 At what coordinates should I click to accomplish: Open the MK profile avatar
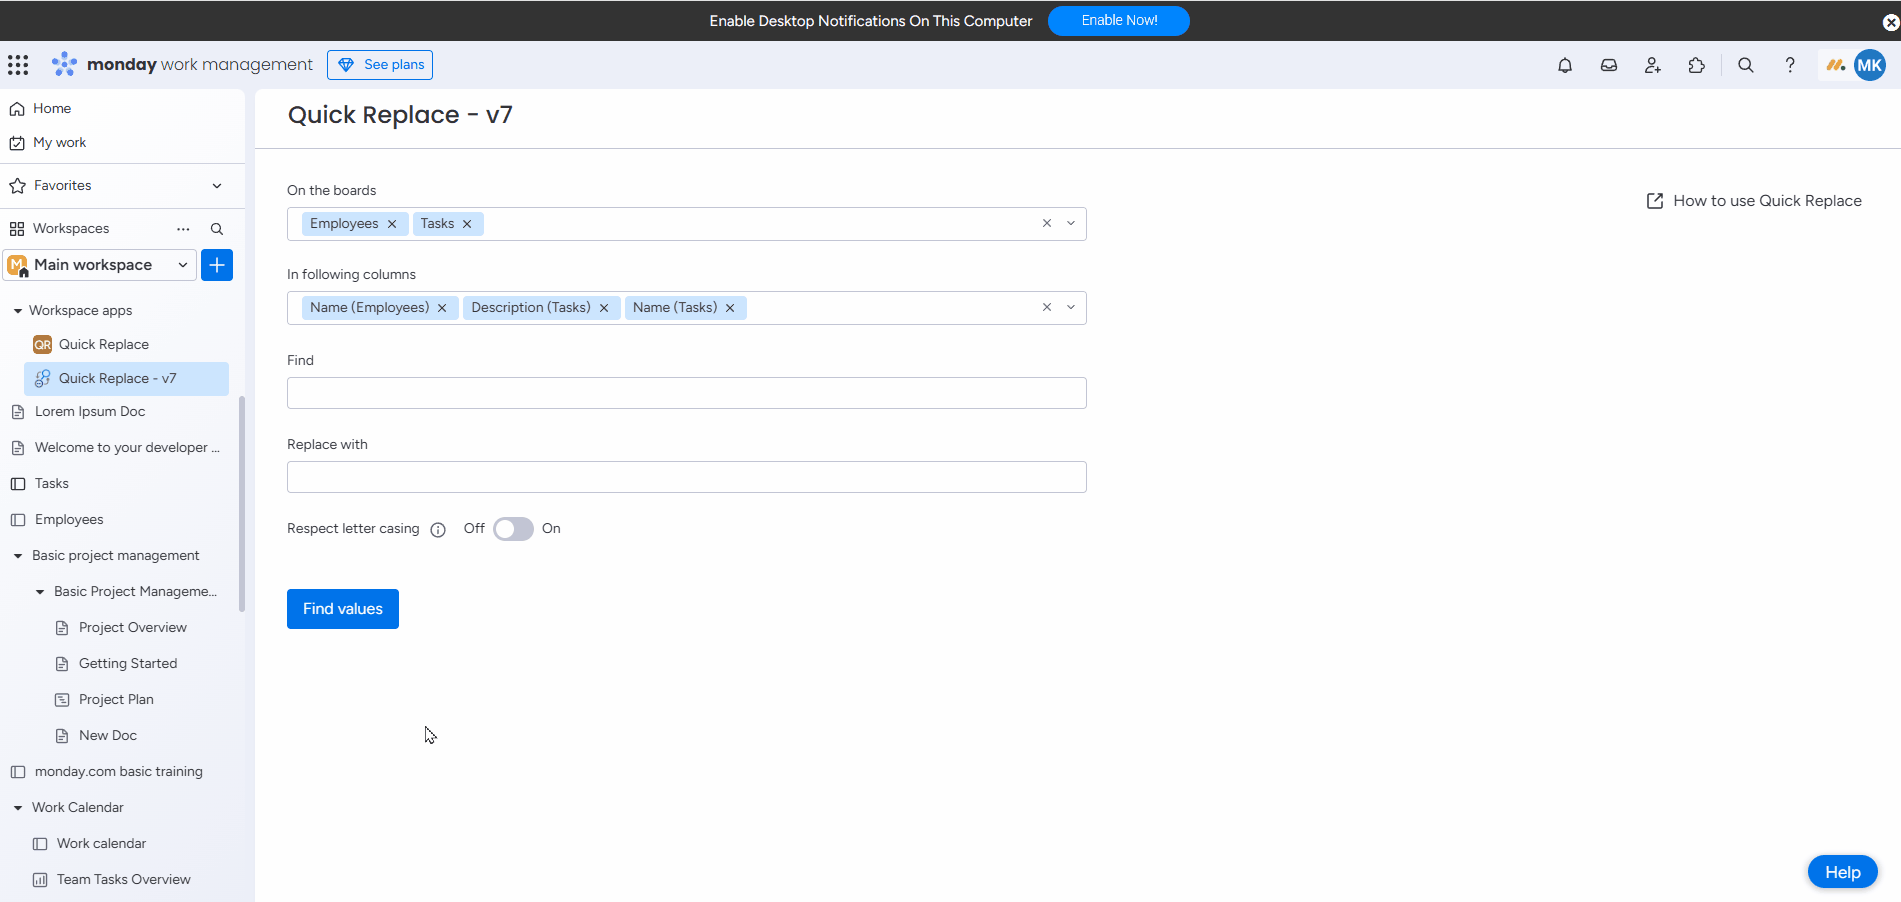(1870, 65)
